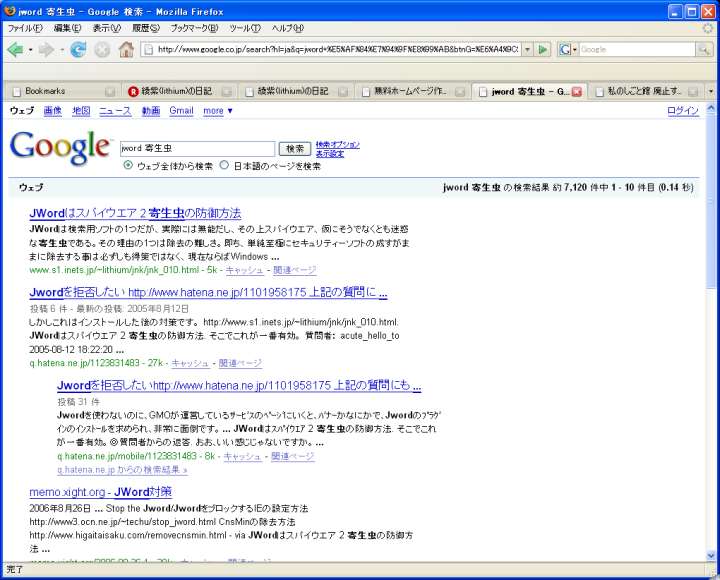Open the Back history dropdown arrow

(x=30, y=49)
